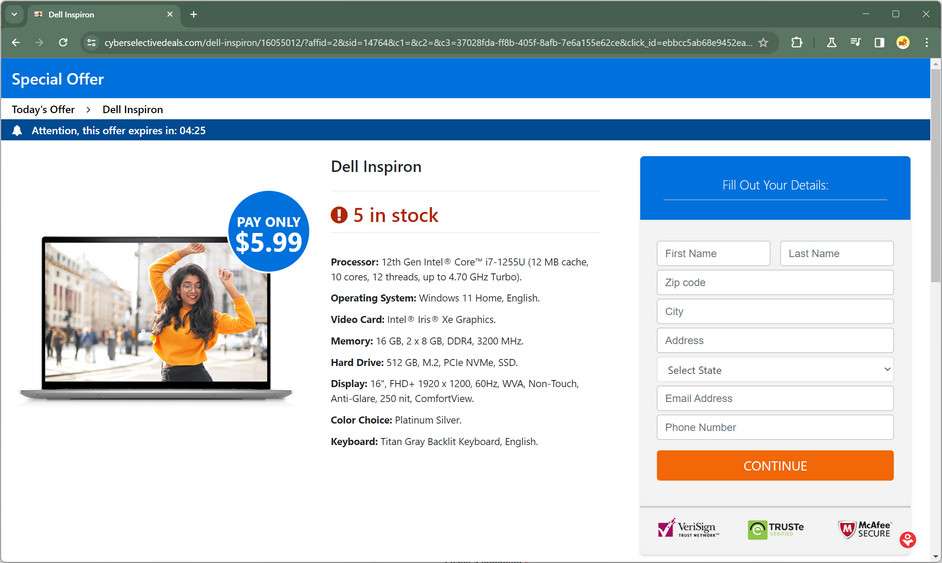Click the Pay Only $5.99 badge
Image resolution: width=942 pixels, height=563 pixels.
269,231
